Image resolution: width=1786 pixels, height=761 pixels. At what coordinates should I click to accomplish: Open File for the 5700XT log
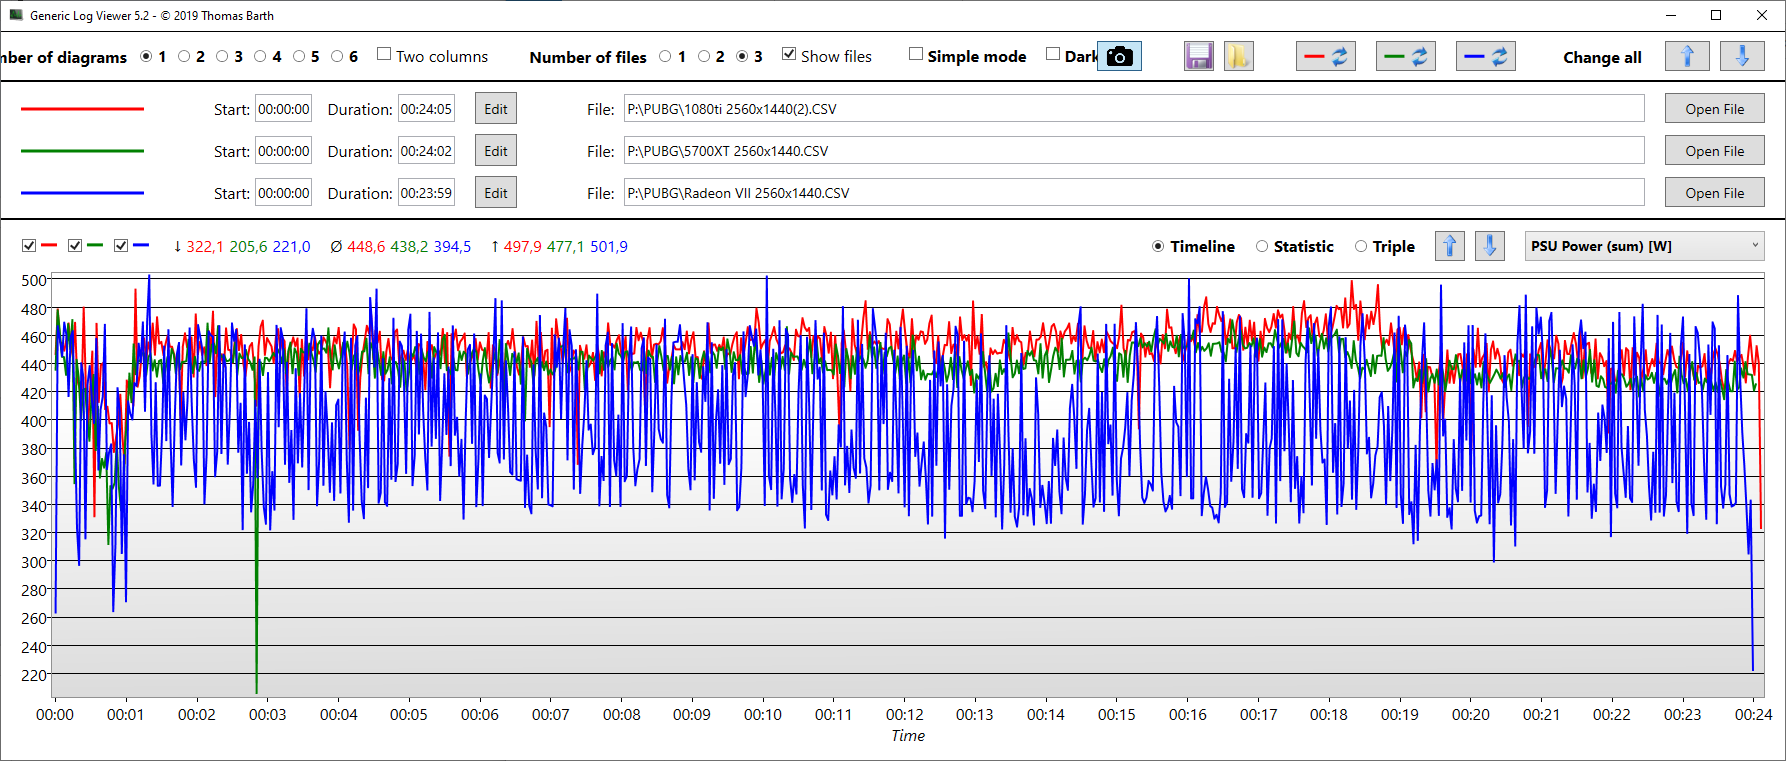click(1714, 151)
